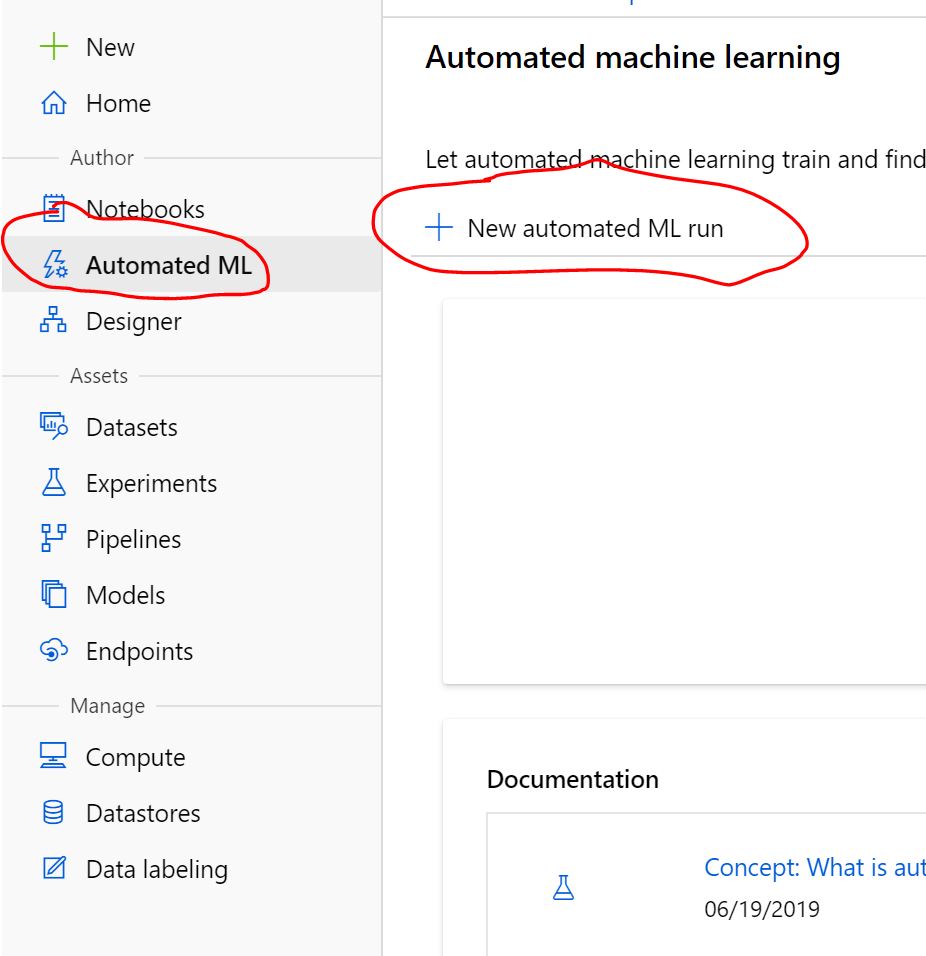Open 'Concept: What is aut...' documentation link
The height and width of the screenshot is (956, 926).
click(815, 867)
